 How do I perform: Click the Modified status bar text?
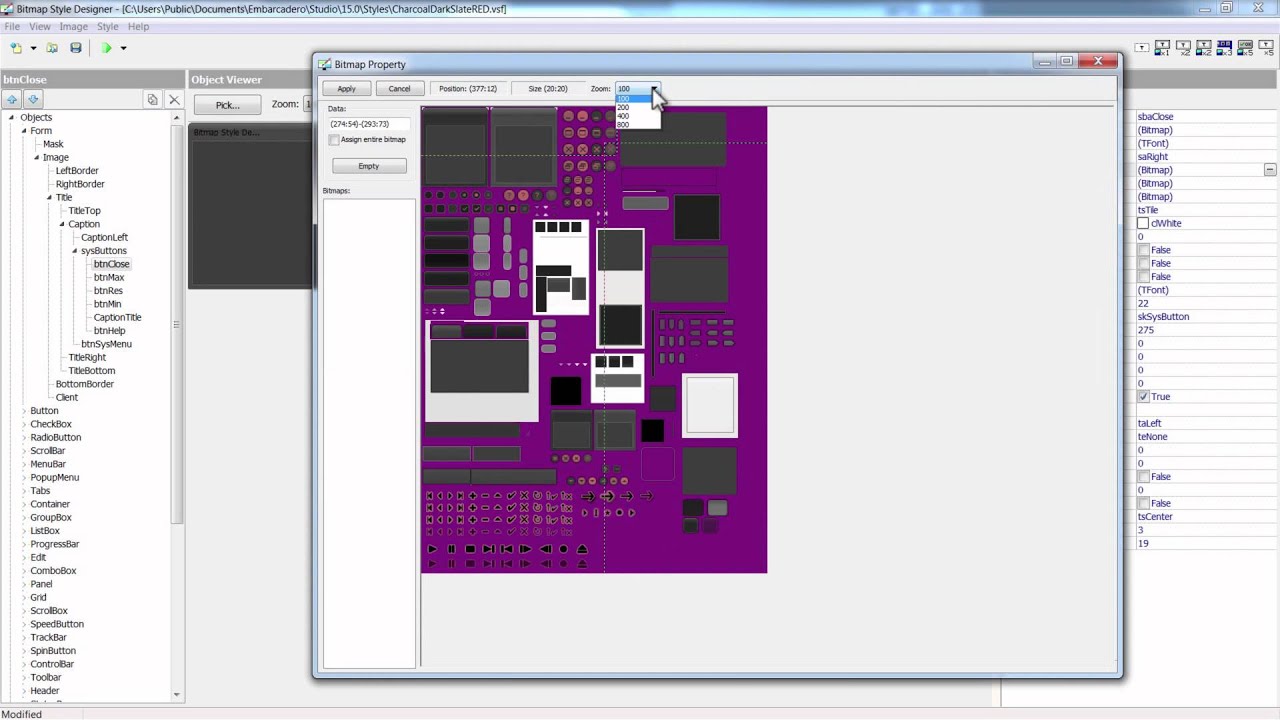pyautogui.click(x=21, y=714)
